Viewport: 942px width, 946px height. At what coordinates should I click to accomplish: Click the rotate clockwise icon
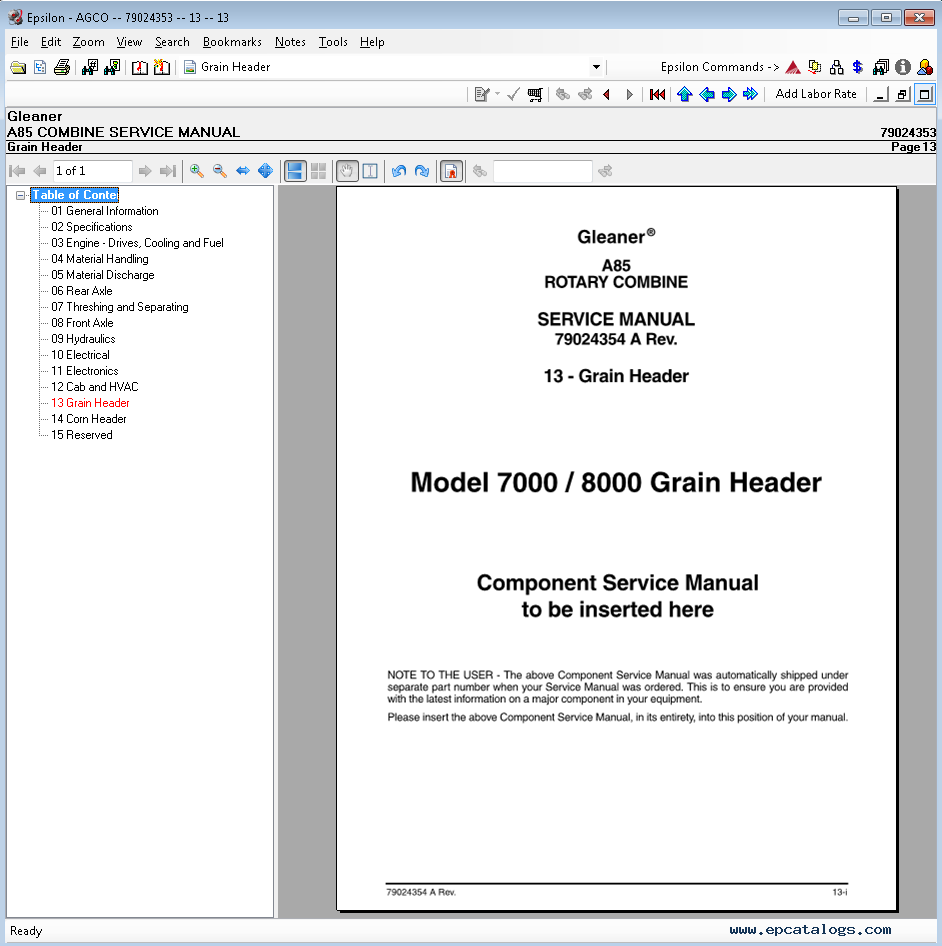tap(422, 171)
